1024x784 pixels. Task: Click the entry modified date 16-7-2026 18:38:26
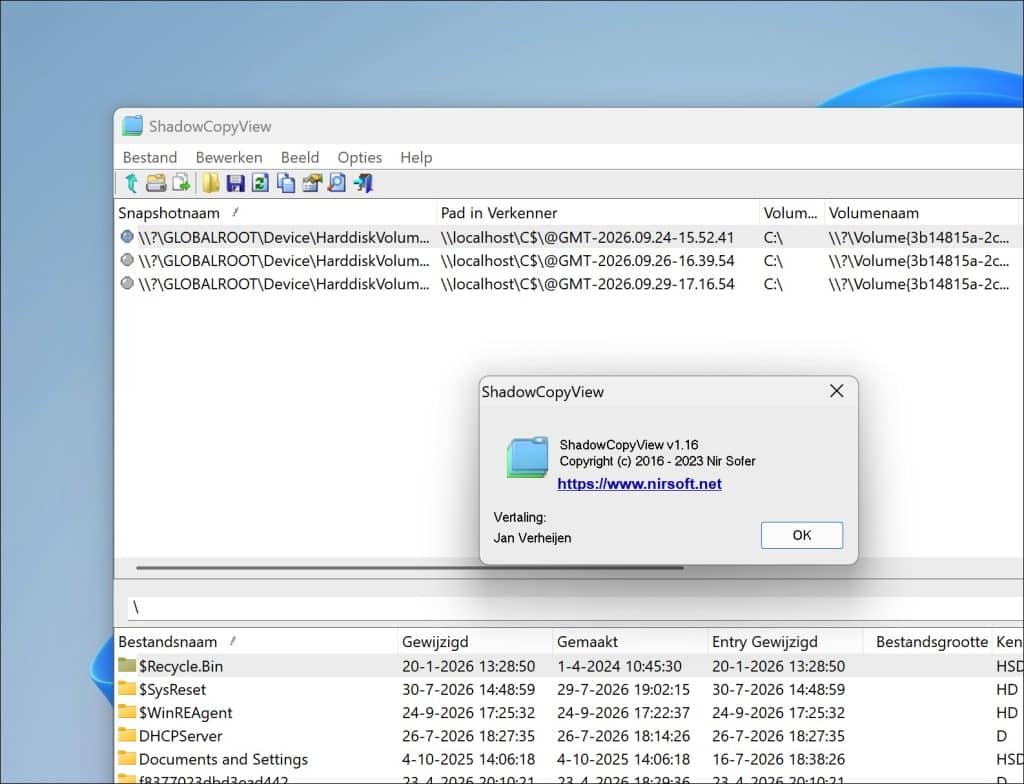coord(778,759)
